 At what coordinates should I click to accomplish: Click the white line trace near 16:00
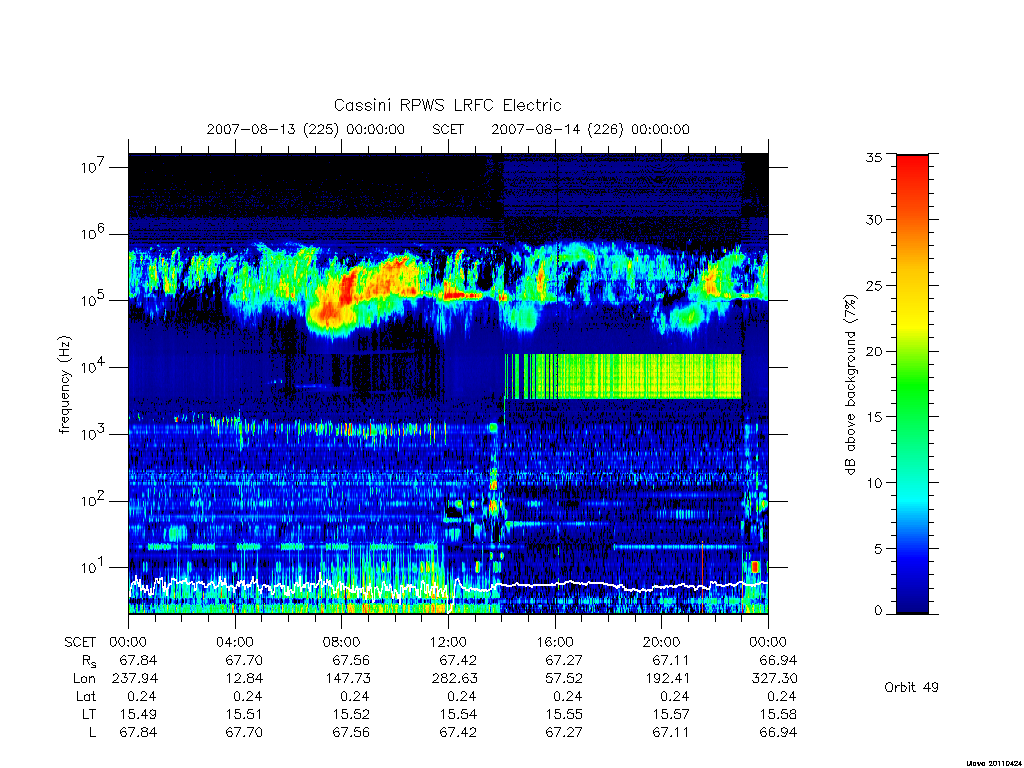(555, 584)
